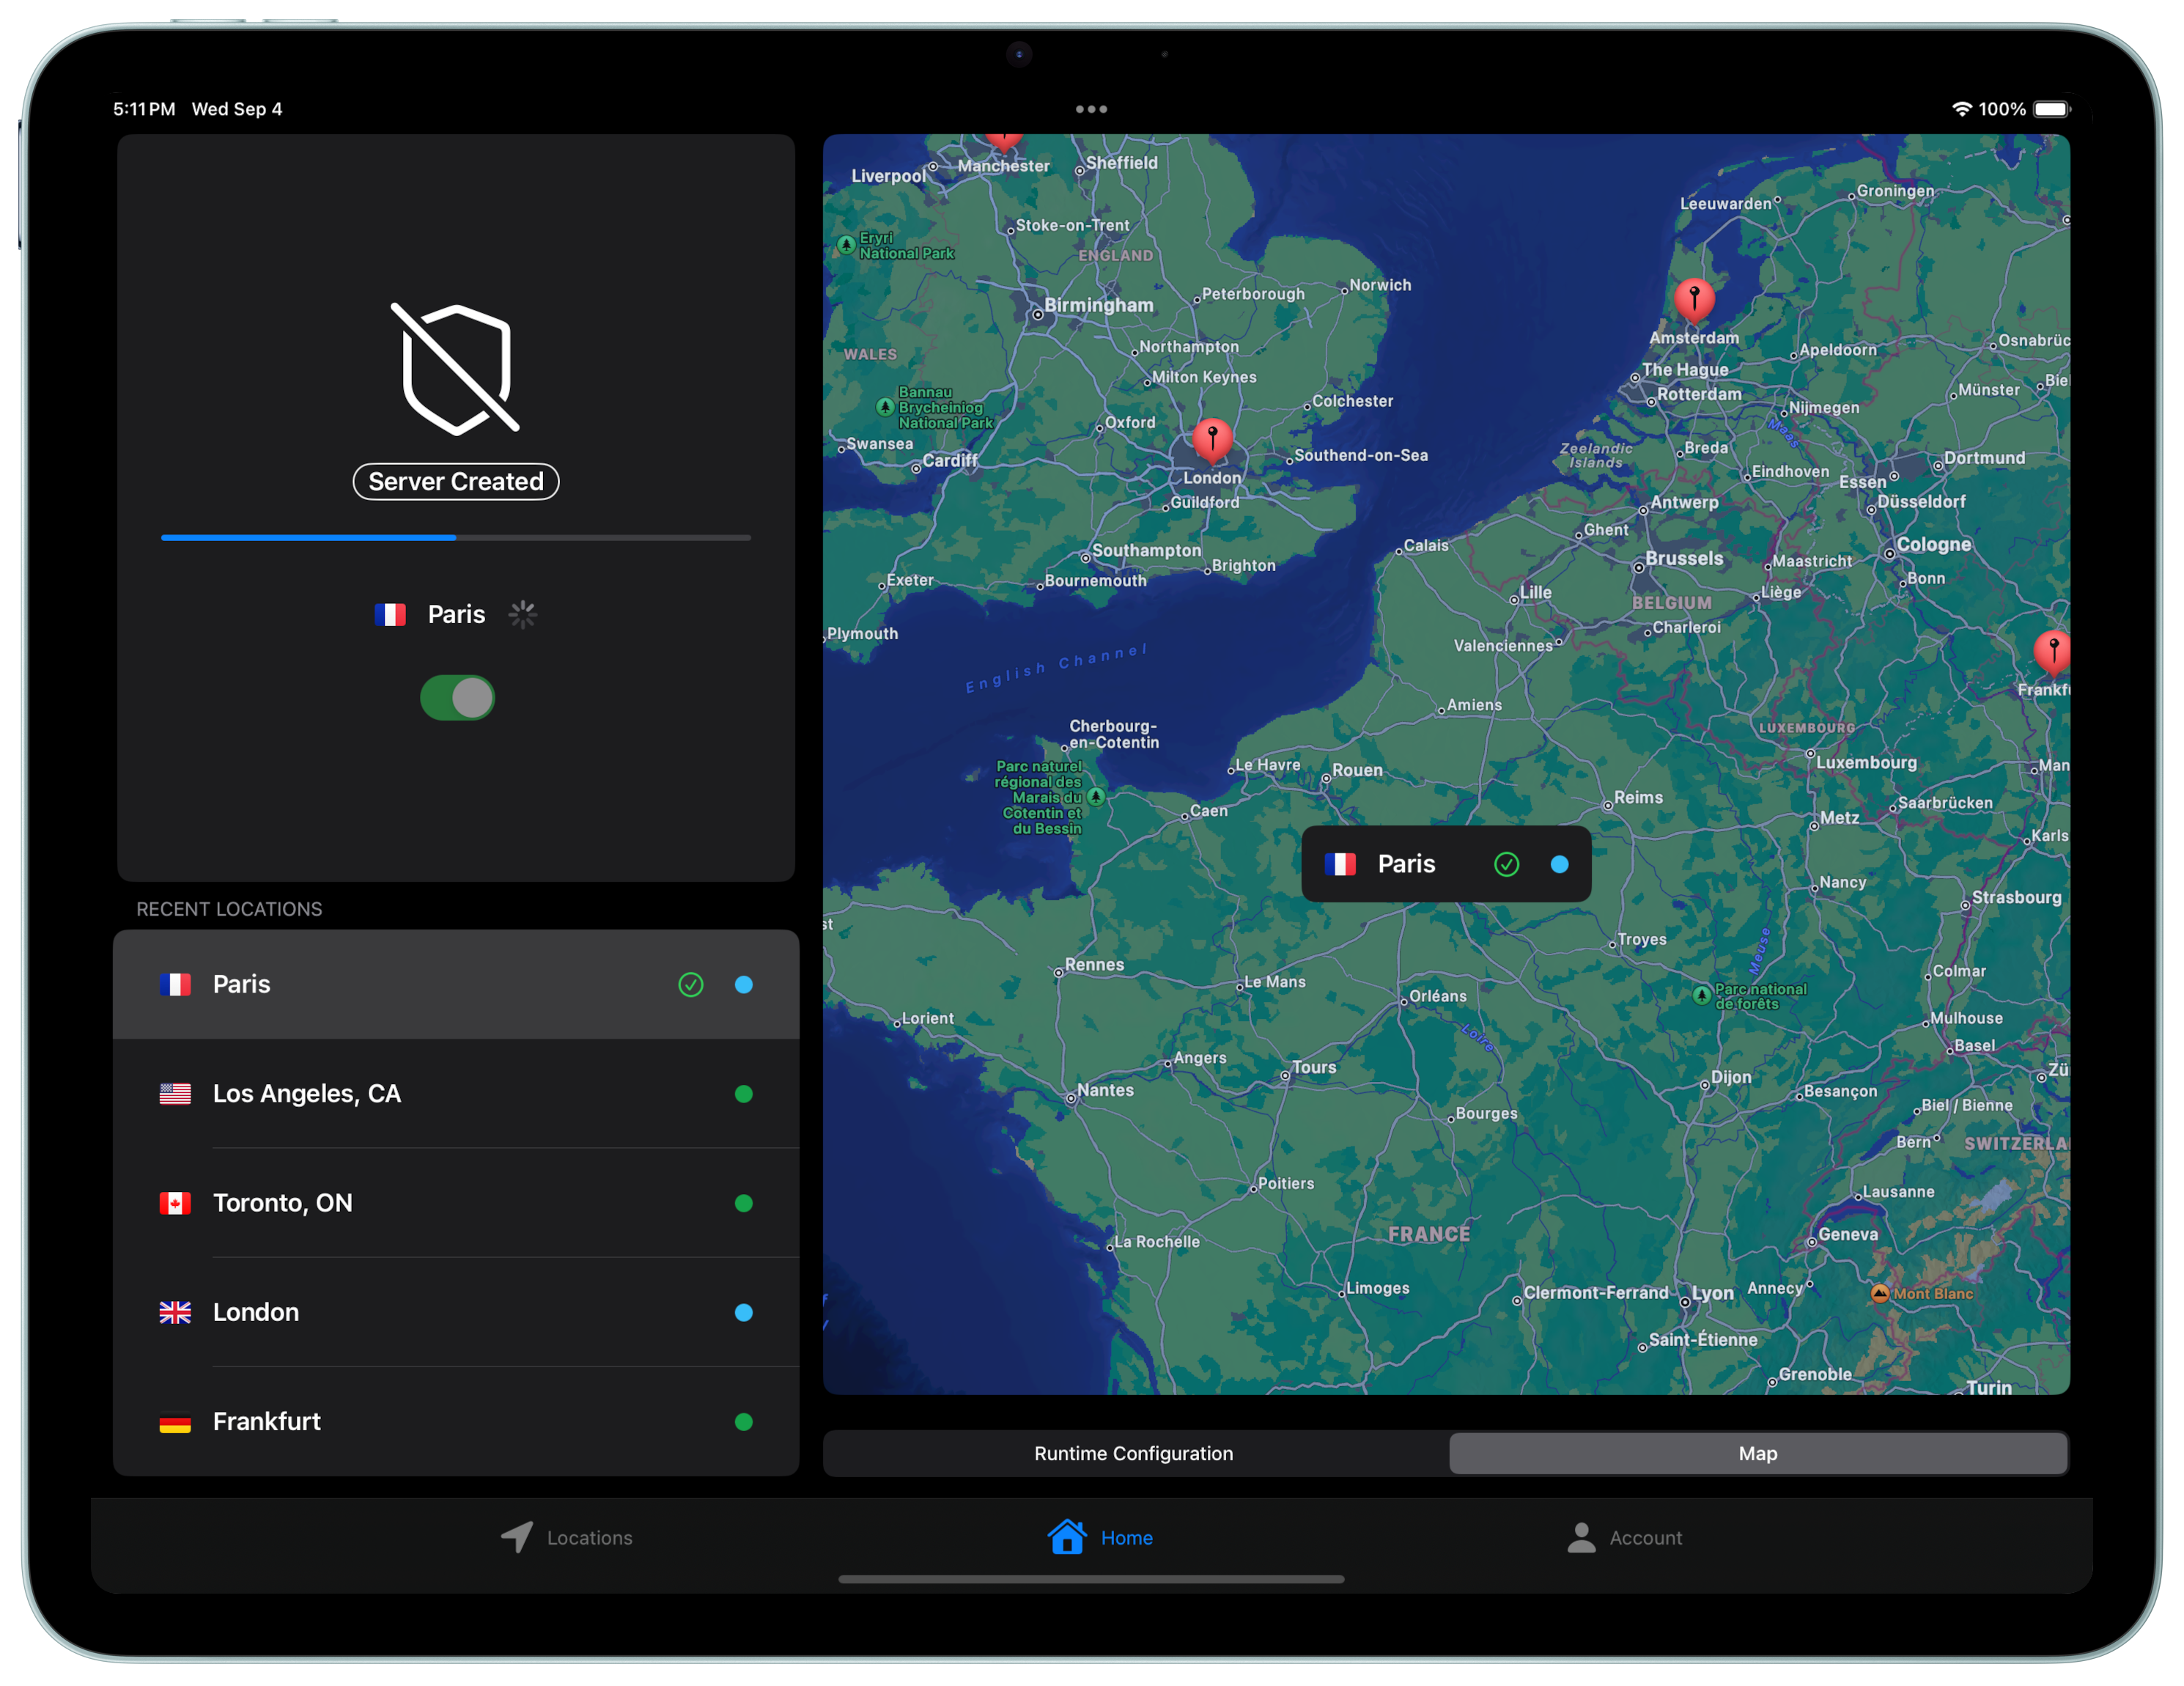The width and height of the screenshot is (2184, 1686).
Task: Click the blue status dot for London
Action: click(744, 1312)
